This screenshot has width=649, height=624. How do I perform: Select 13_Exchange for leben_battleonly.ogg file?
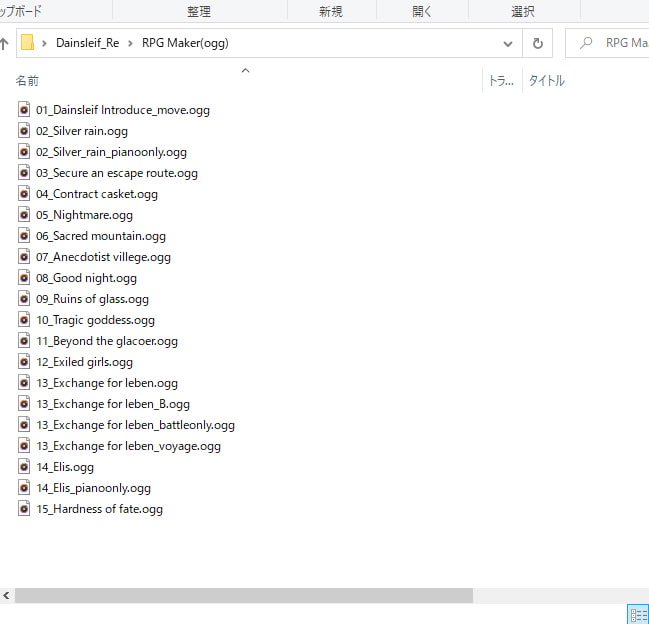pos(135,425)
